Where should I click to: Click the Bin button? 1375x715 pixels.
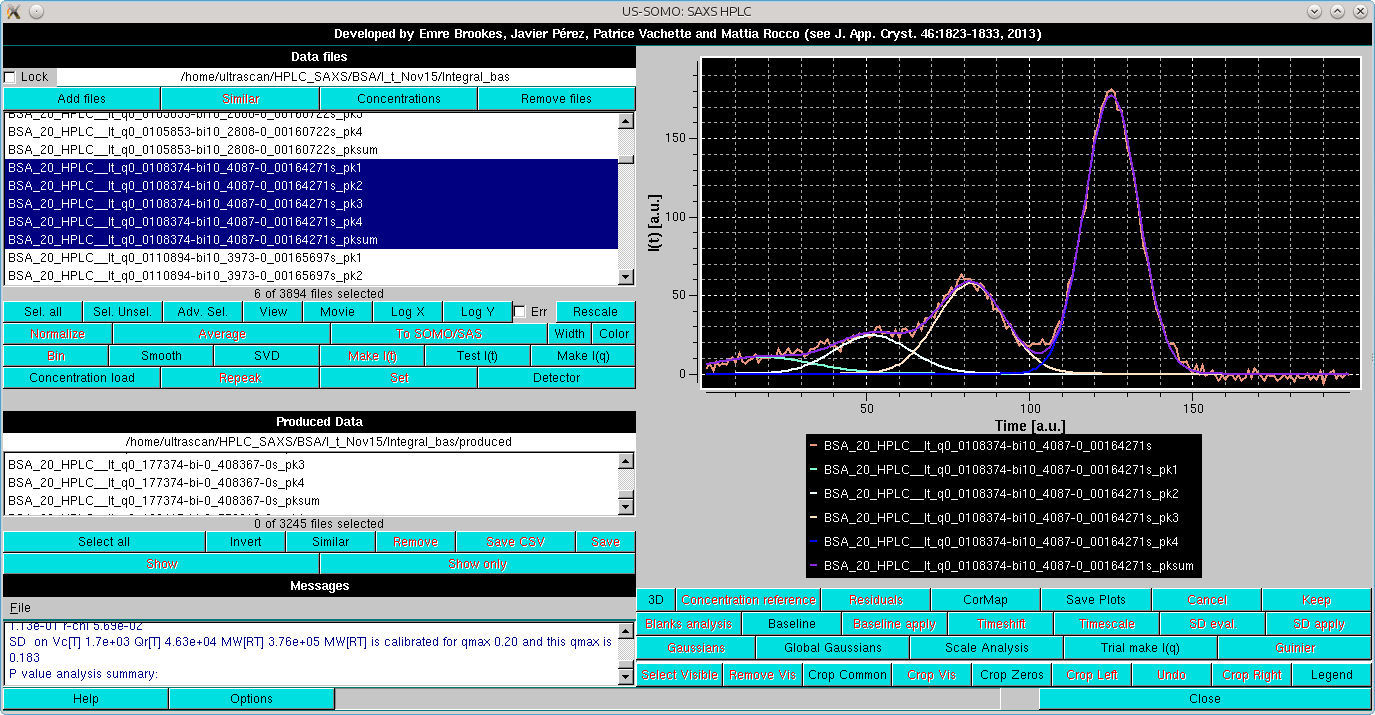pos(56,356)
